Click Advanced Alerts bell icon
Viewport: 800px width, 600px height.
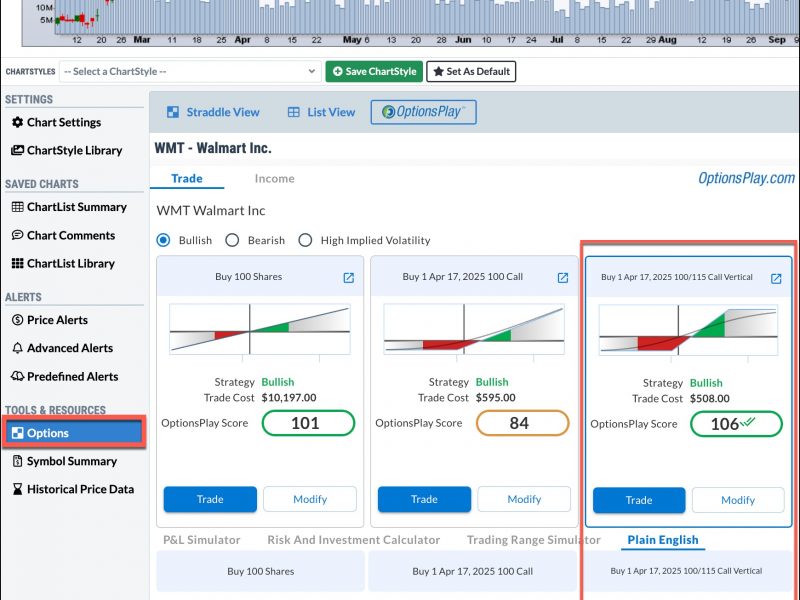[17, 348]
